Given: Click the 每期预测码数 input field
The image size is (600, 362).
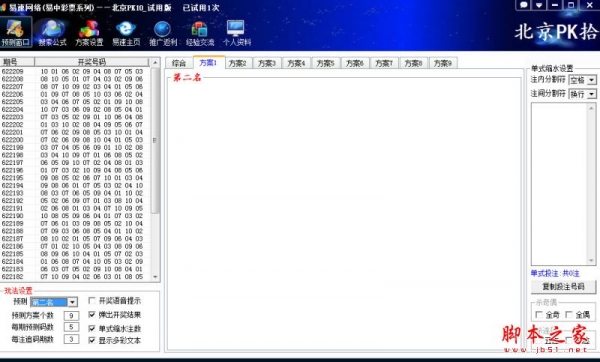Looking at the screenshot, I should coord(71,327).
